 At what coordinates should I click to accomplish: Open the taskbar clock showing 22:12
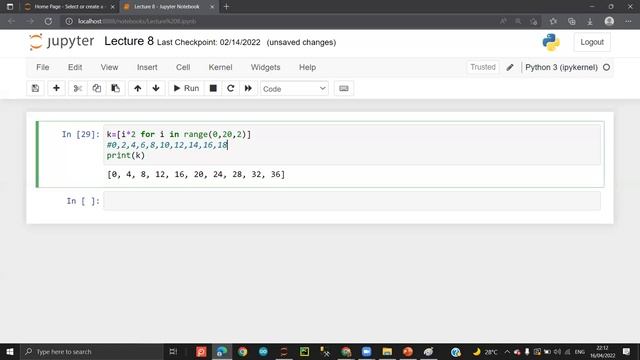602,352
